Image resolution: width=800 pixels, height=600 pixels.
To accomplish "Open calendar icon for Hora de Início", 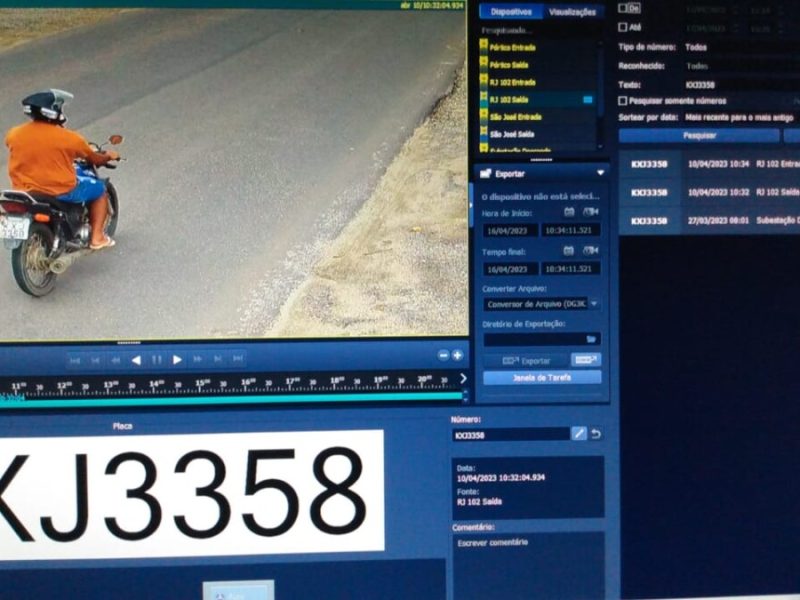I will pyautogui.click(x=569, y=212).
